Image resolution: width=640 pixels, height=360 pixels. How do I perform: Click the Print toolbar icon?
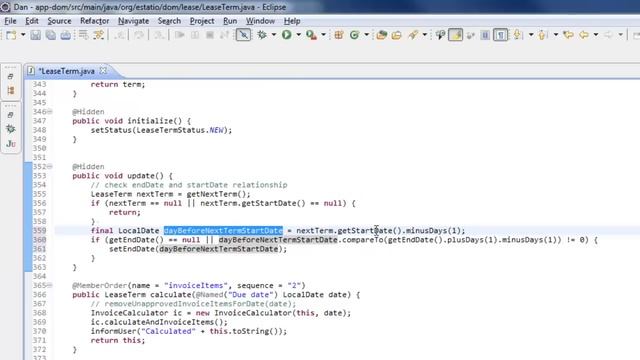[65, 35]
